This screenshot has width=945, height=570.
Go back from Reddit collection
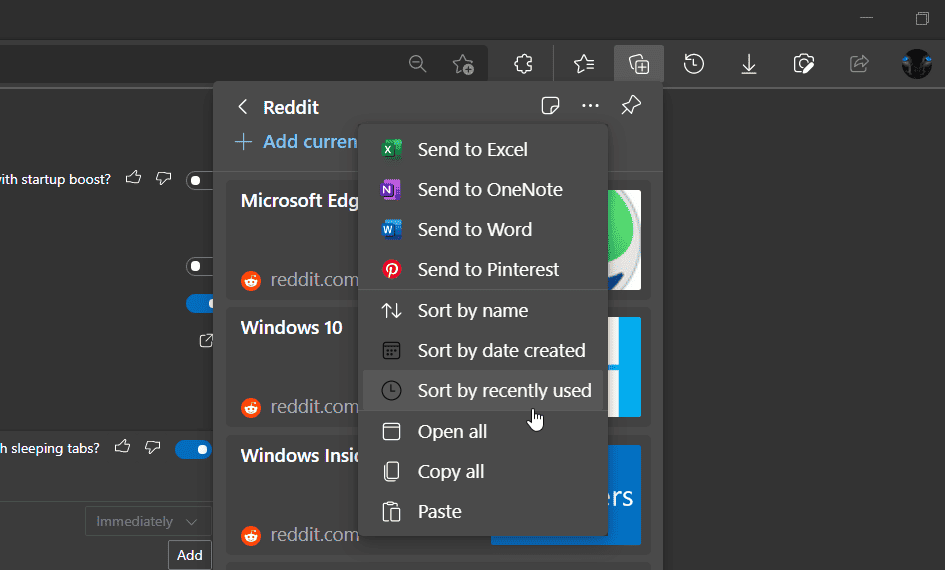242,107
